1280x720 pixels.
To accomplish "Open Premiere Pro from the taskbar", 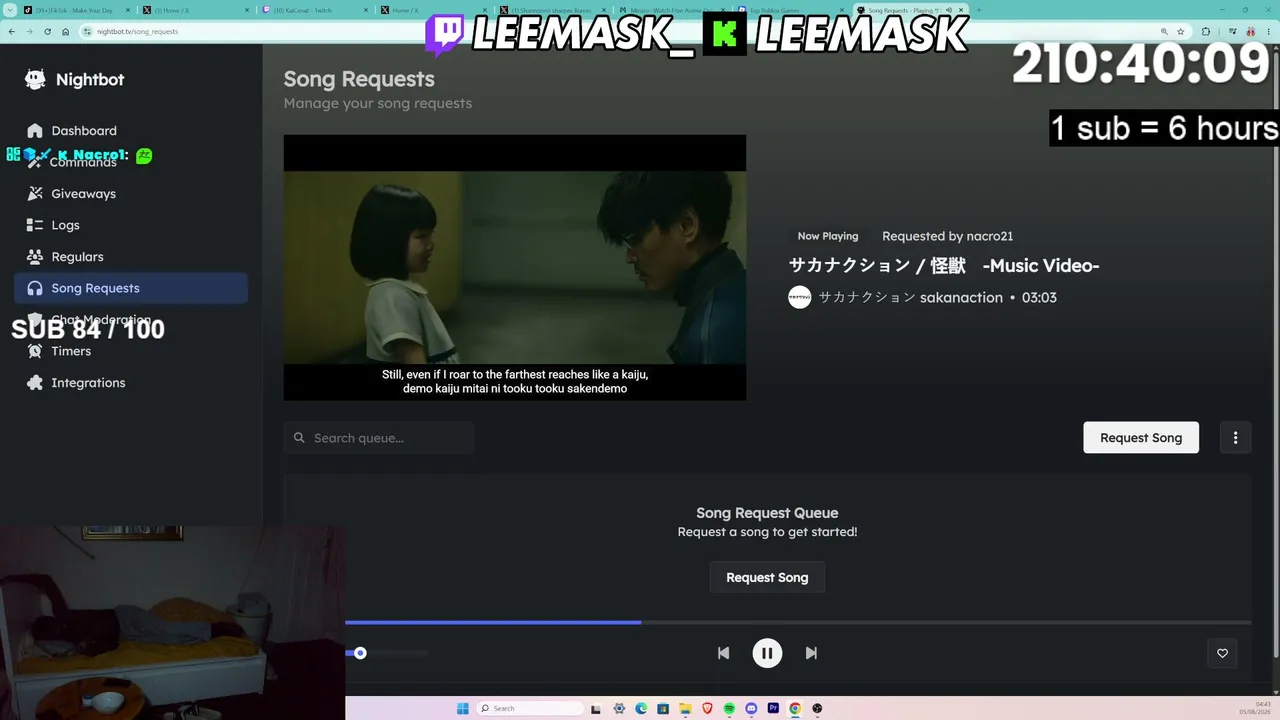I will [x=773, y=708].
